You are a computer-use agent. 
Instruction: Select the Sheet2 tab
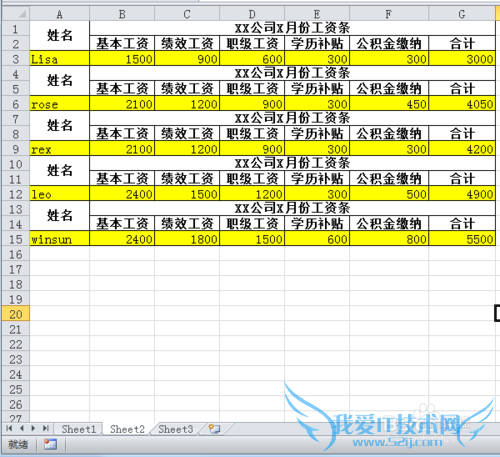(x=127, y=429)
